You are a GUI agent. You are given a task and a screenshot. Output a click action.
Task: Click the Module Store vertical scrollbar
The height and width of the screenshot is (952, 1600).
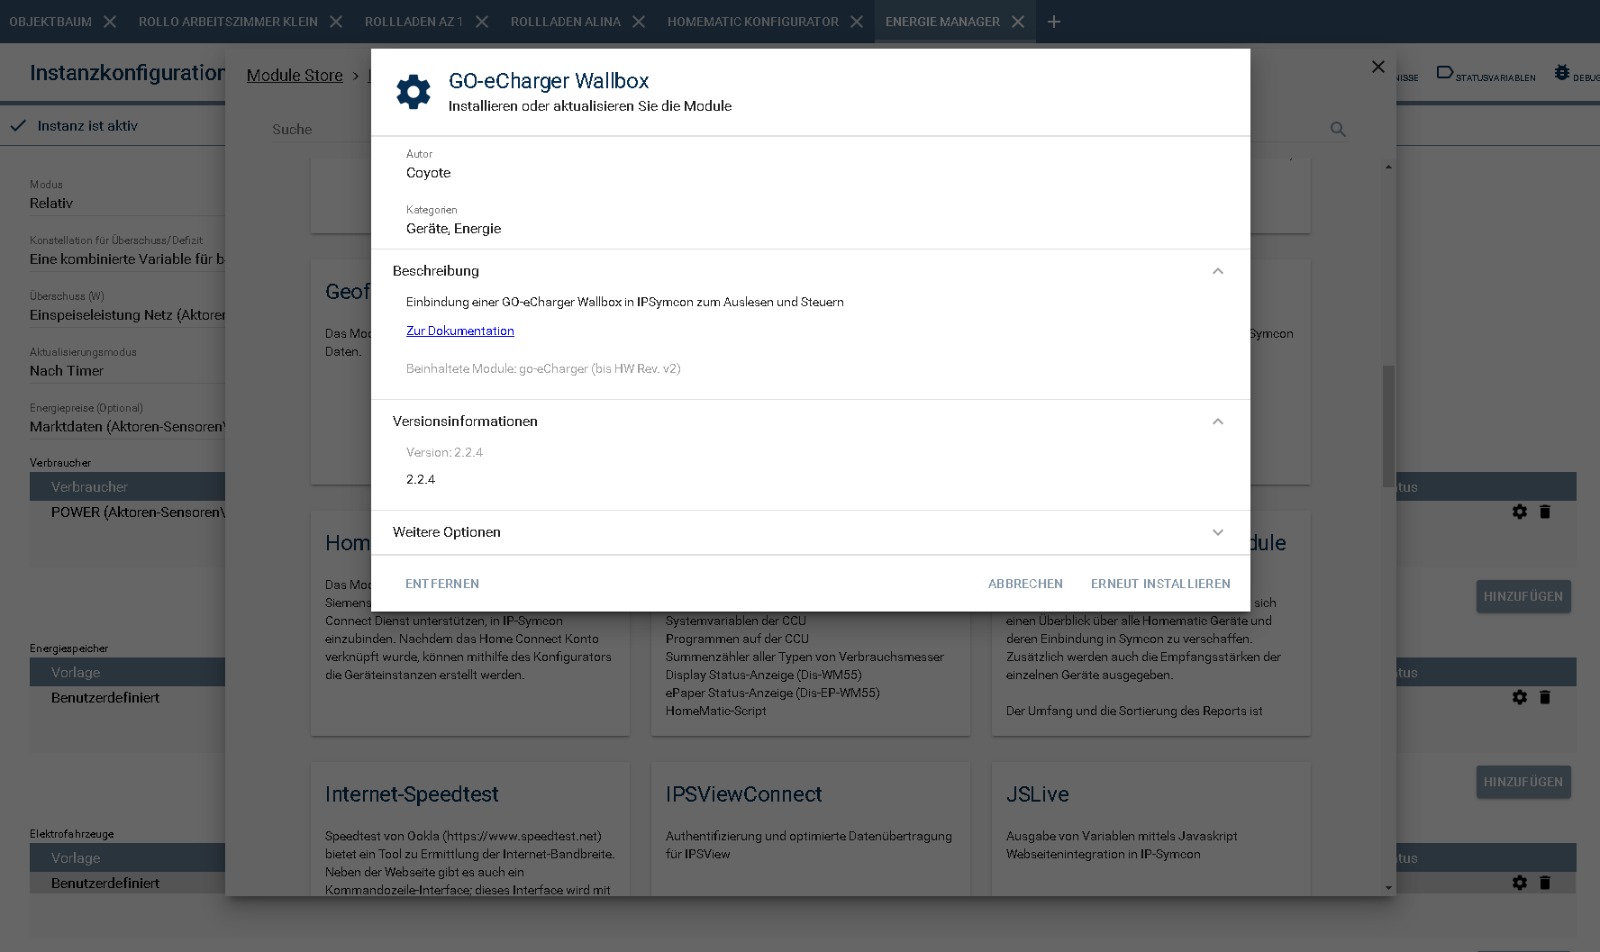pyautogui.click(x=1388, y=425)
